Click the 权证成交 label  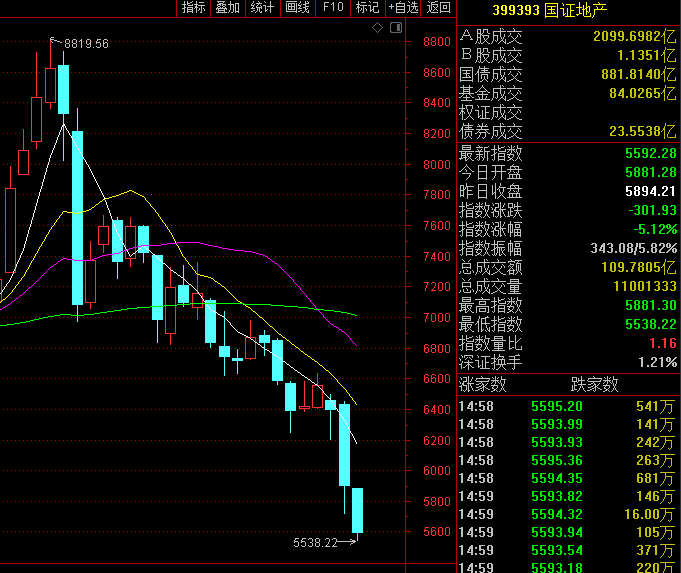(x=491, y=113)
